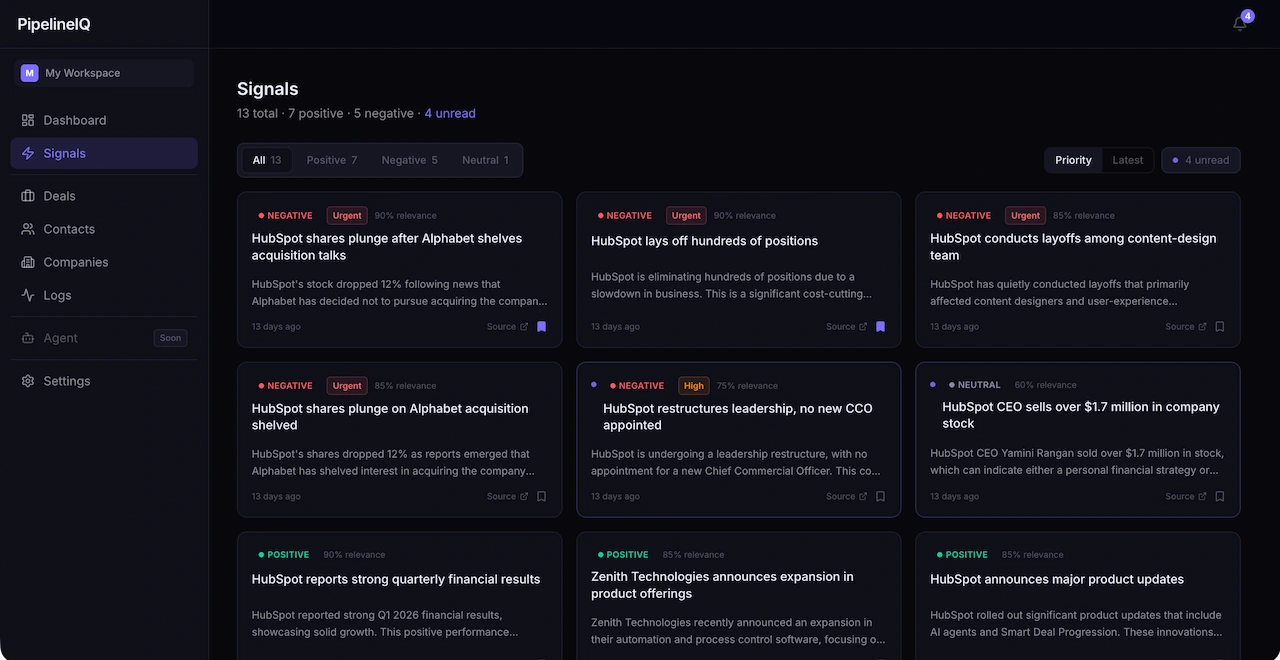1280x660 pixels.
Task: Click the My Workspace avatar icon
Action: click(x=29, y=73)
